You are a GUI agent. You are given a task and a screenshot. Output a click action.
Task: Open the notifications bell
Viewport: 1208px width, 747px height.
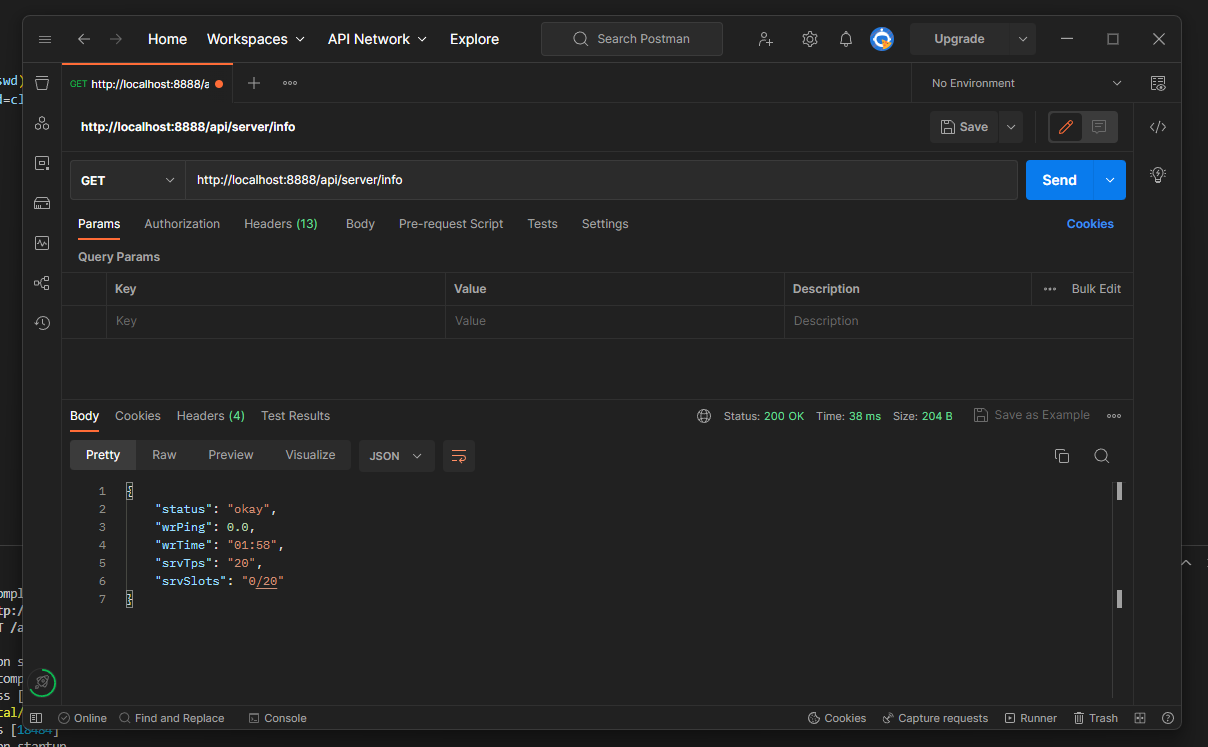[846, 39]
